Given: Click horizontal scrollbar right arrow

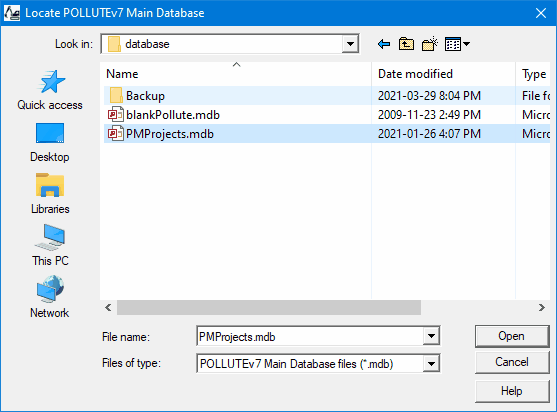Looking at the screenshot, I should tap(541, 307).
